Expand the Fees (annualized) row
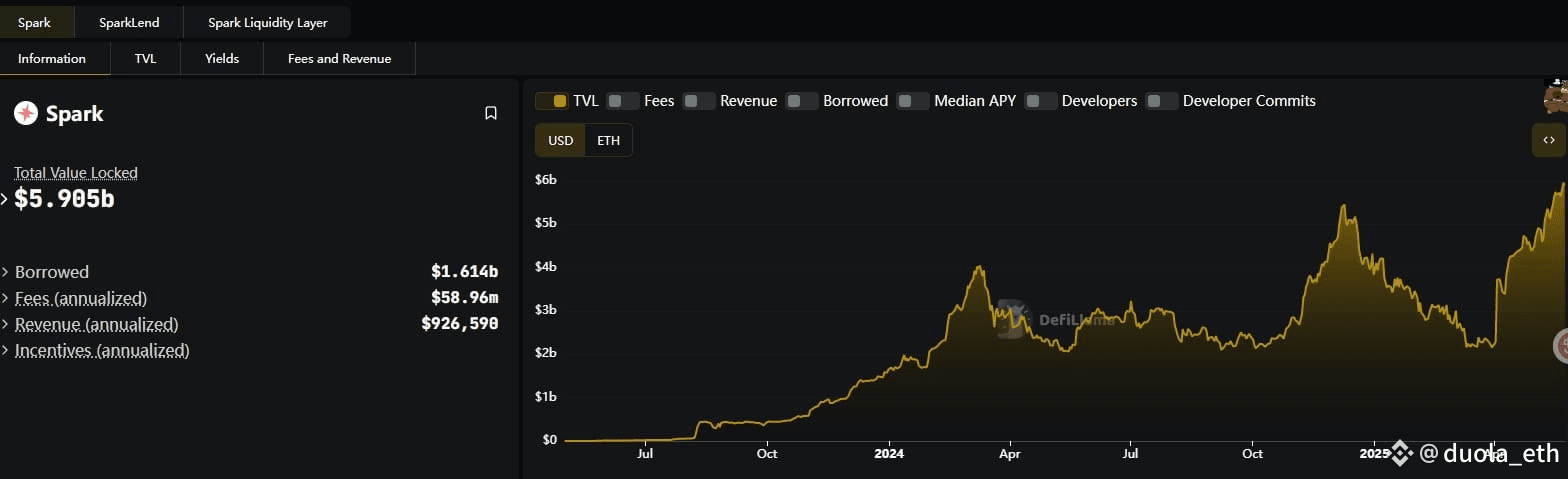Viewport: 1568px width, 479px height. (x=5, y=298)
